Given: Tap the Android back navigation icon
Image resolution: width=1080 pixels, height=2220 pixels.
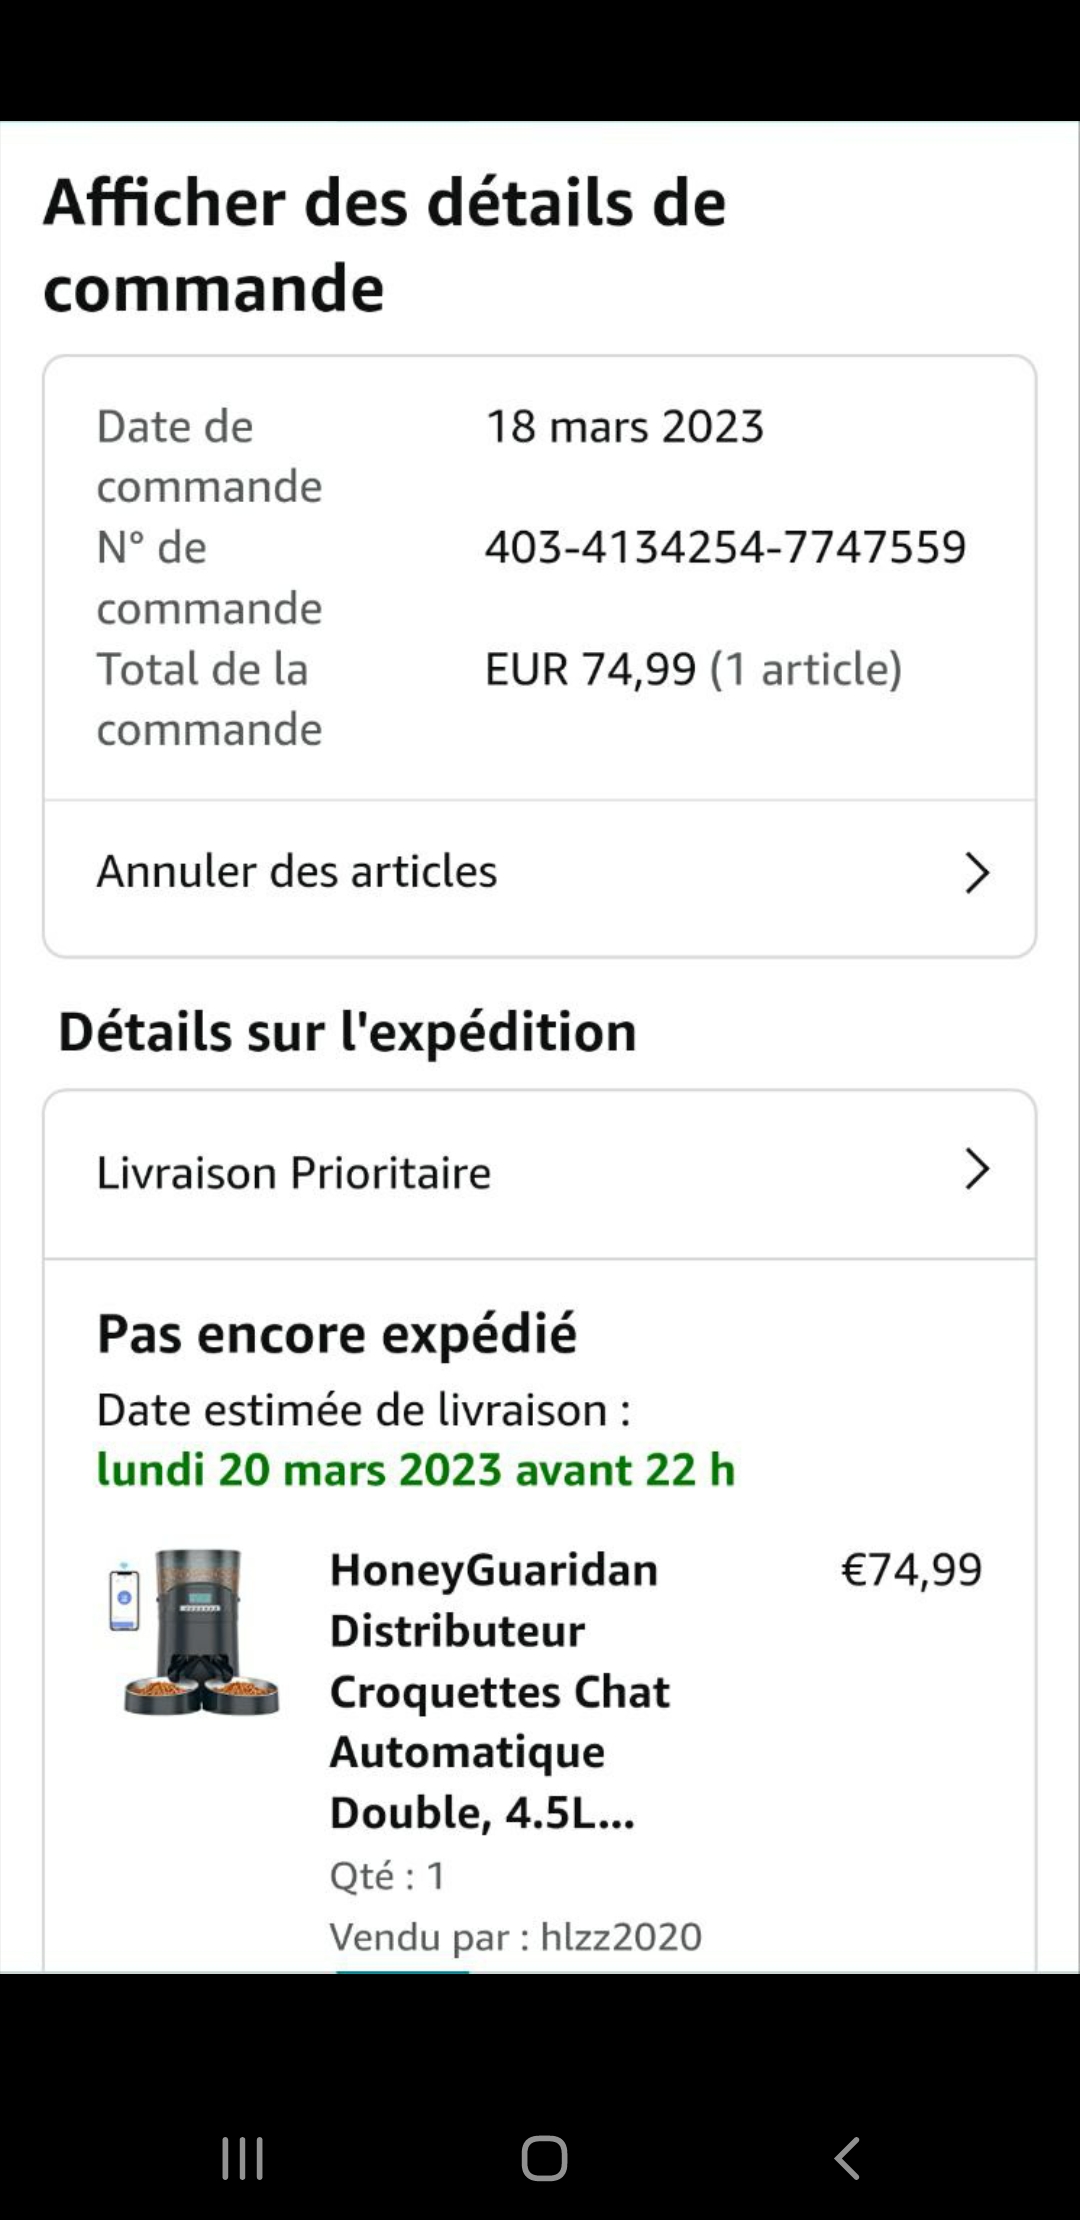Looking at the screenshot, I should pos(847,2158).
